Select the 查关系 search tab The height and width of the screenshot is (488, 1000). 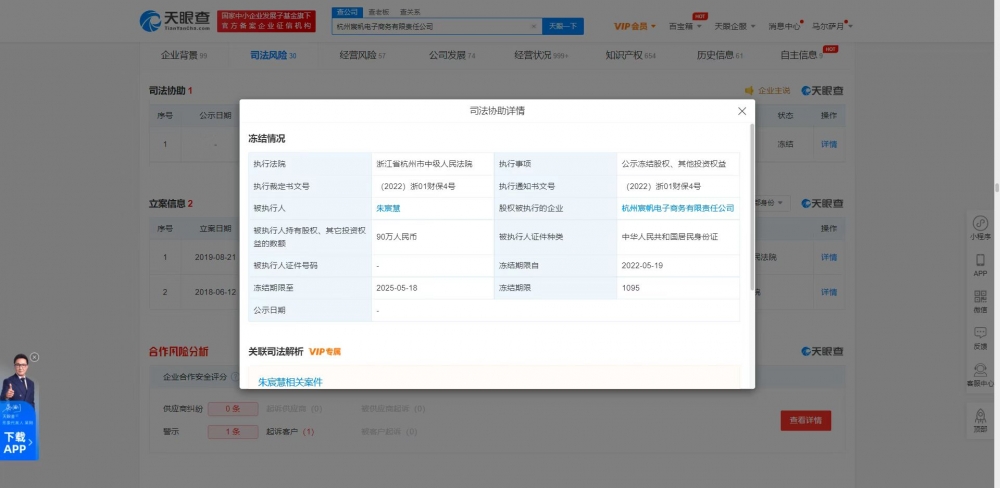(410, 12)
